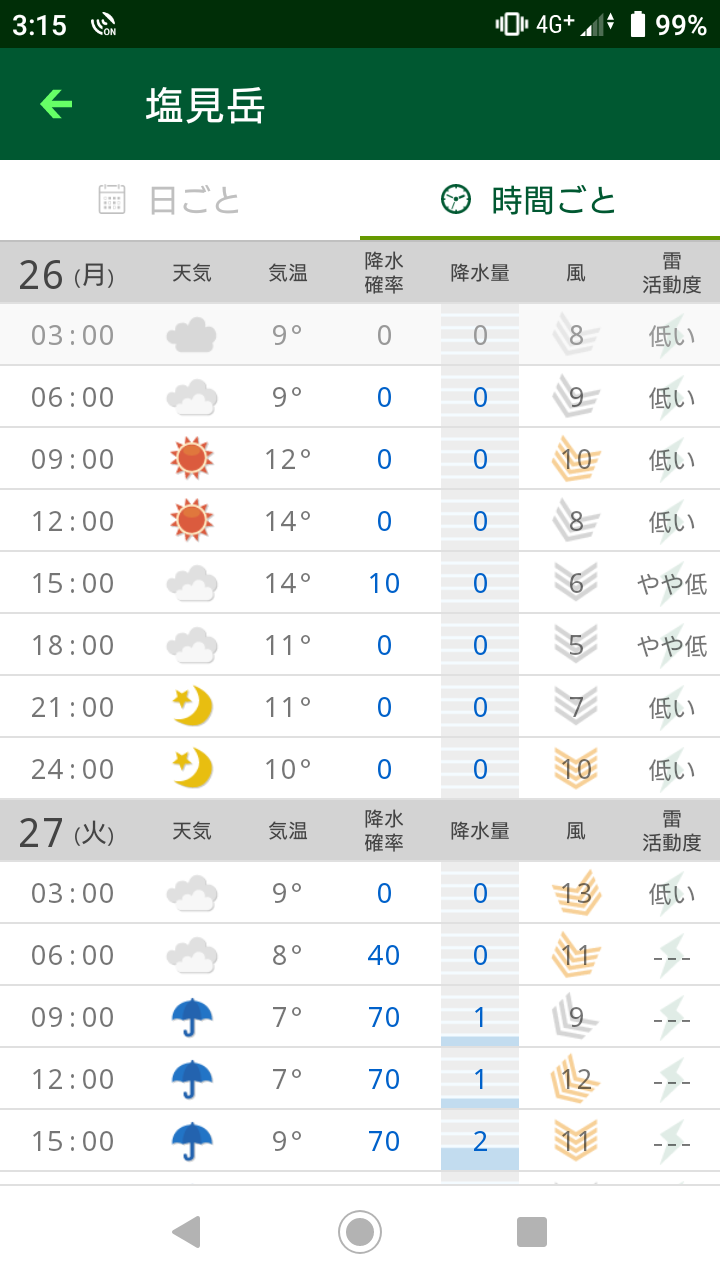Tap the 26 (月) date header
The image size is (720, 1280).
[x=66, y=273]
